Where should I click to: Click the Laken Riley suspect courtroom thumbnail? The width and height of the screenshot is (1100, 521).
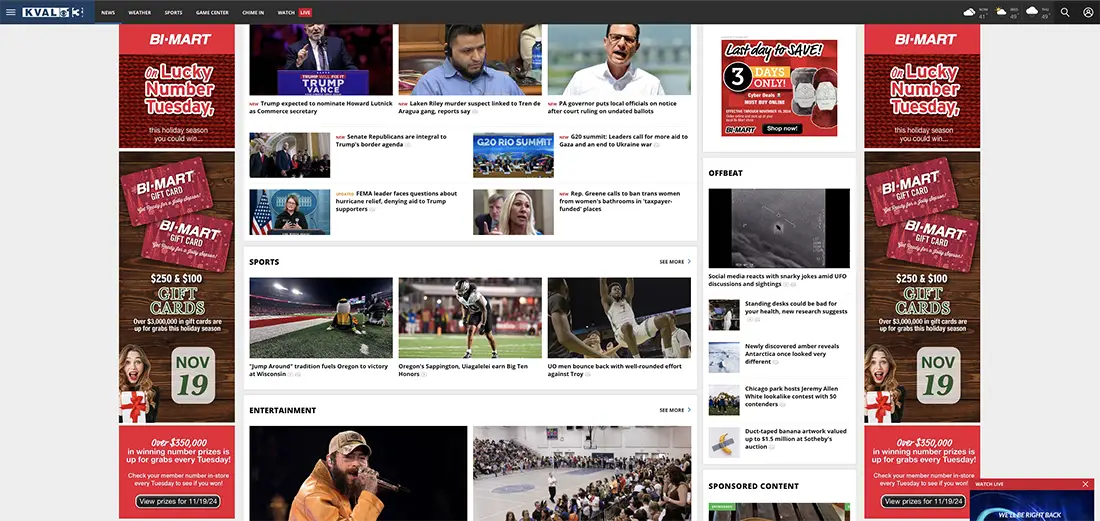[x=470, y=60]
